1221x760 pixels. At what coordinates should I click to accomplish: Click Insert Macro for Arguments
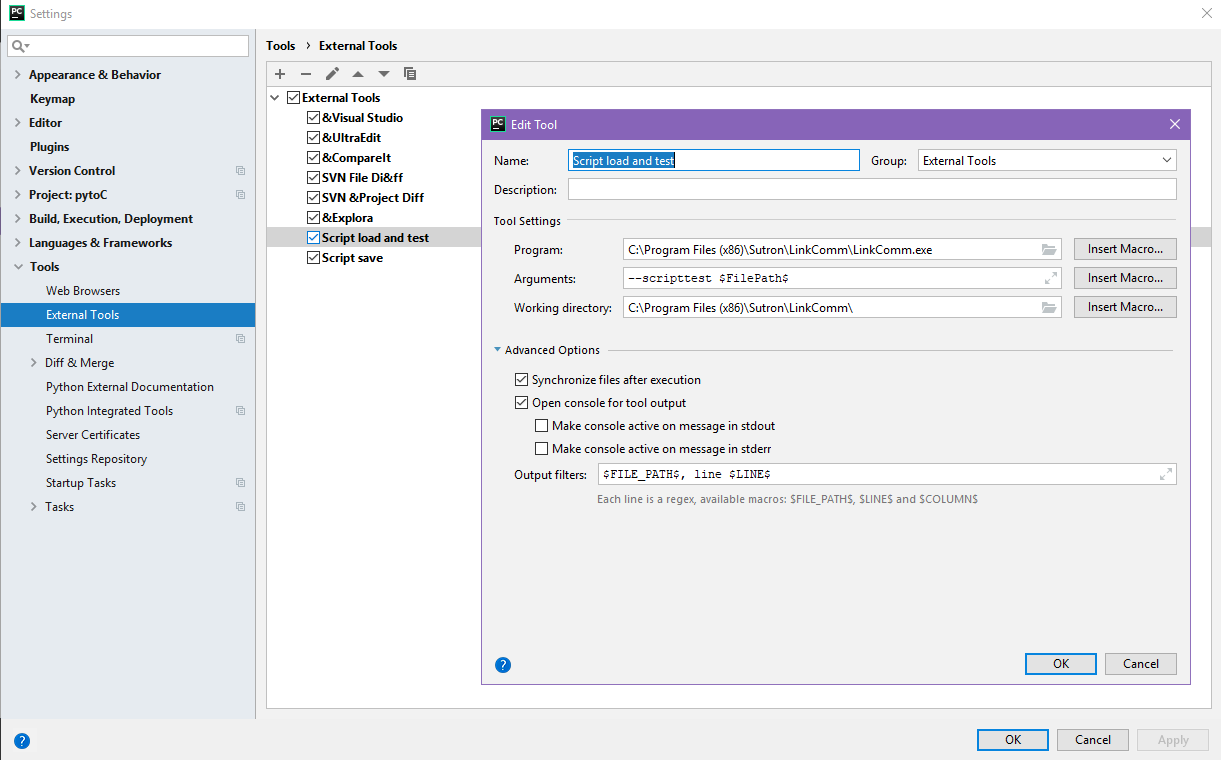tap(1125, 278)
